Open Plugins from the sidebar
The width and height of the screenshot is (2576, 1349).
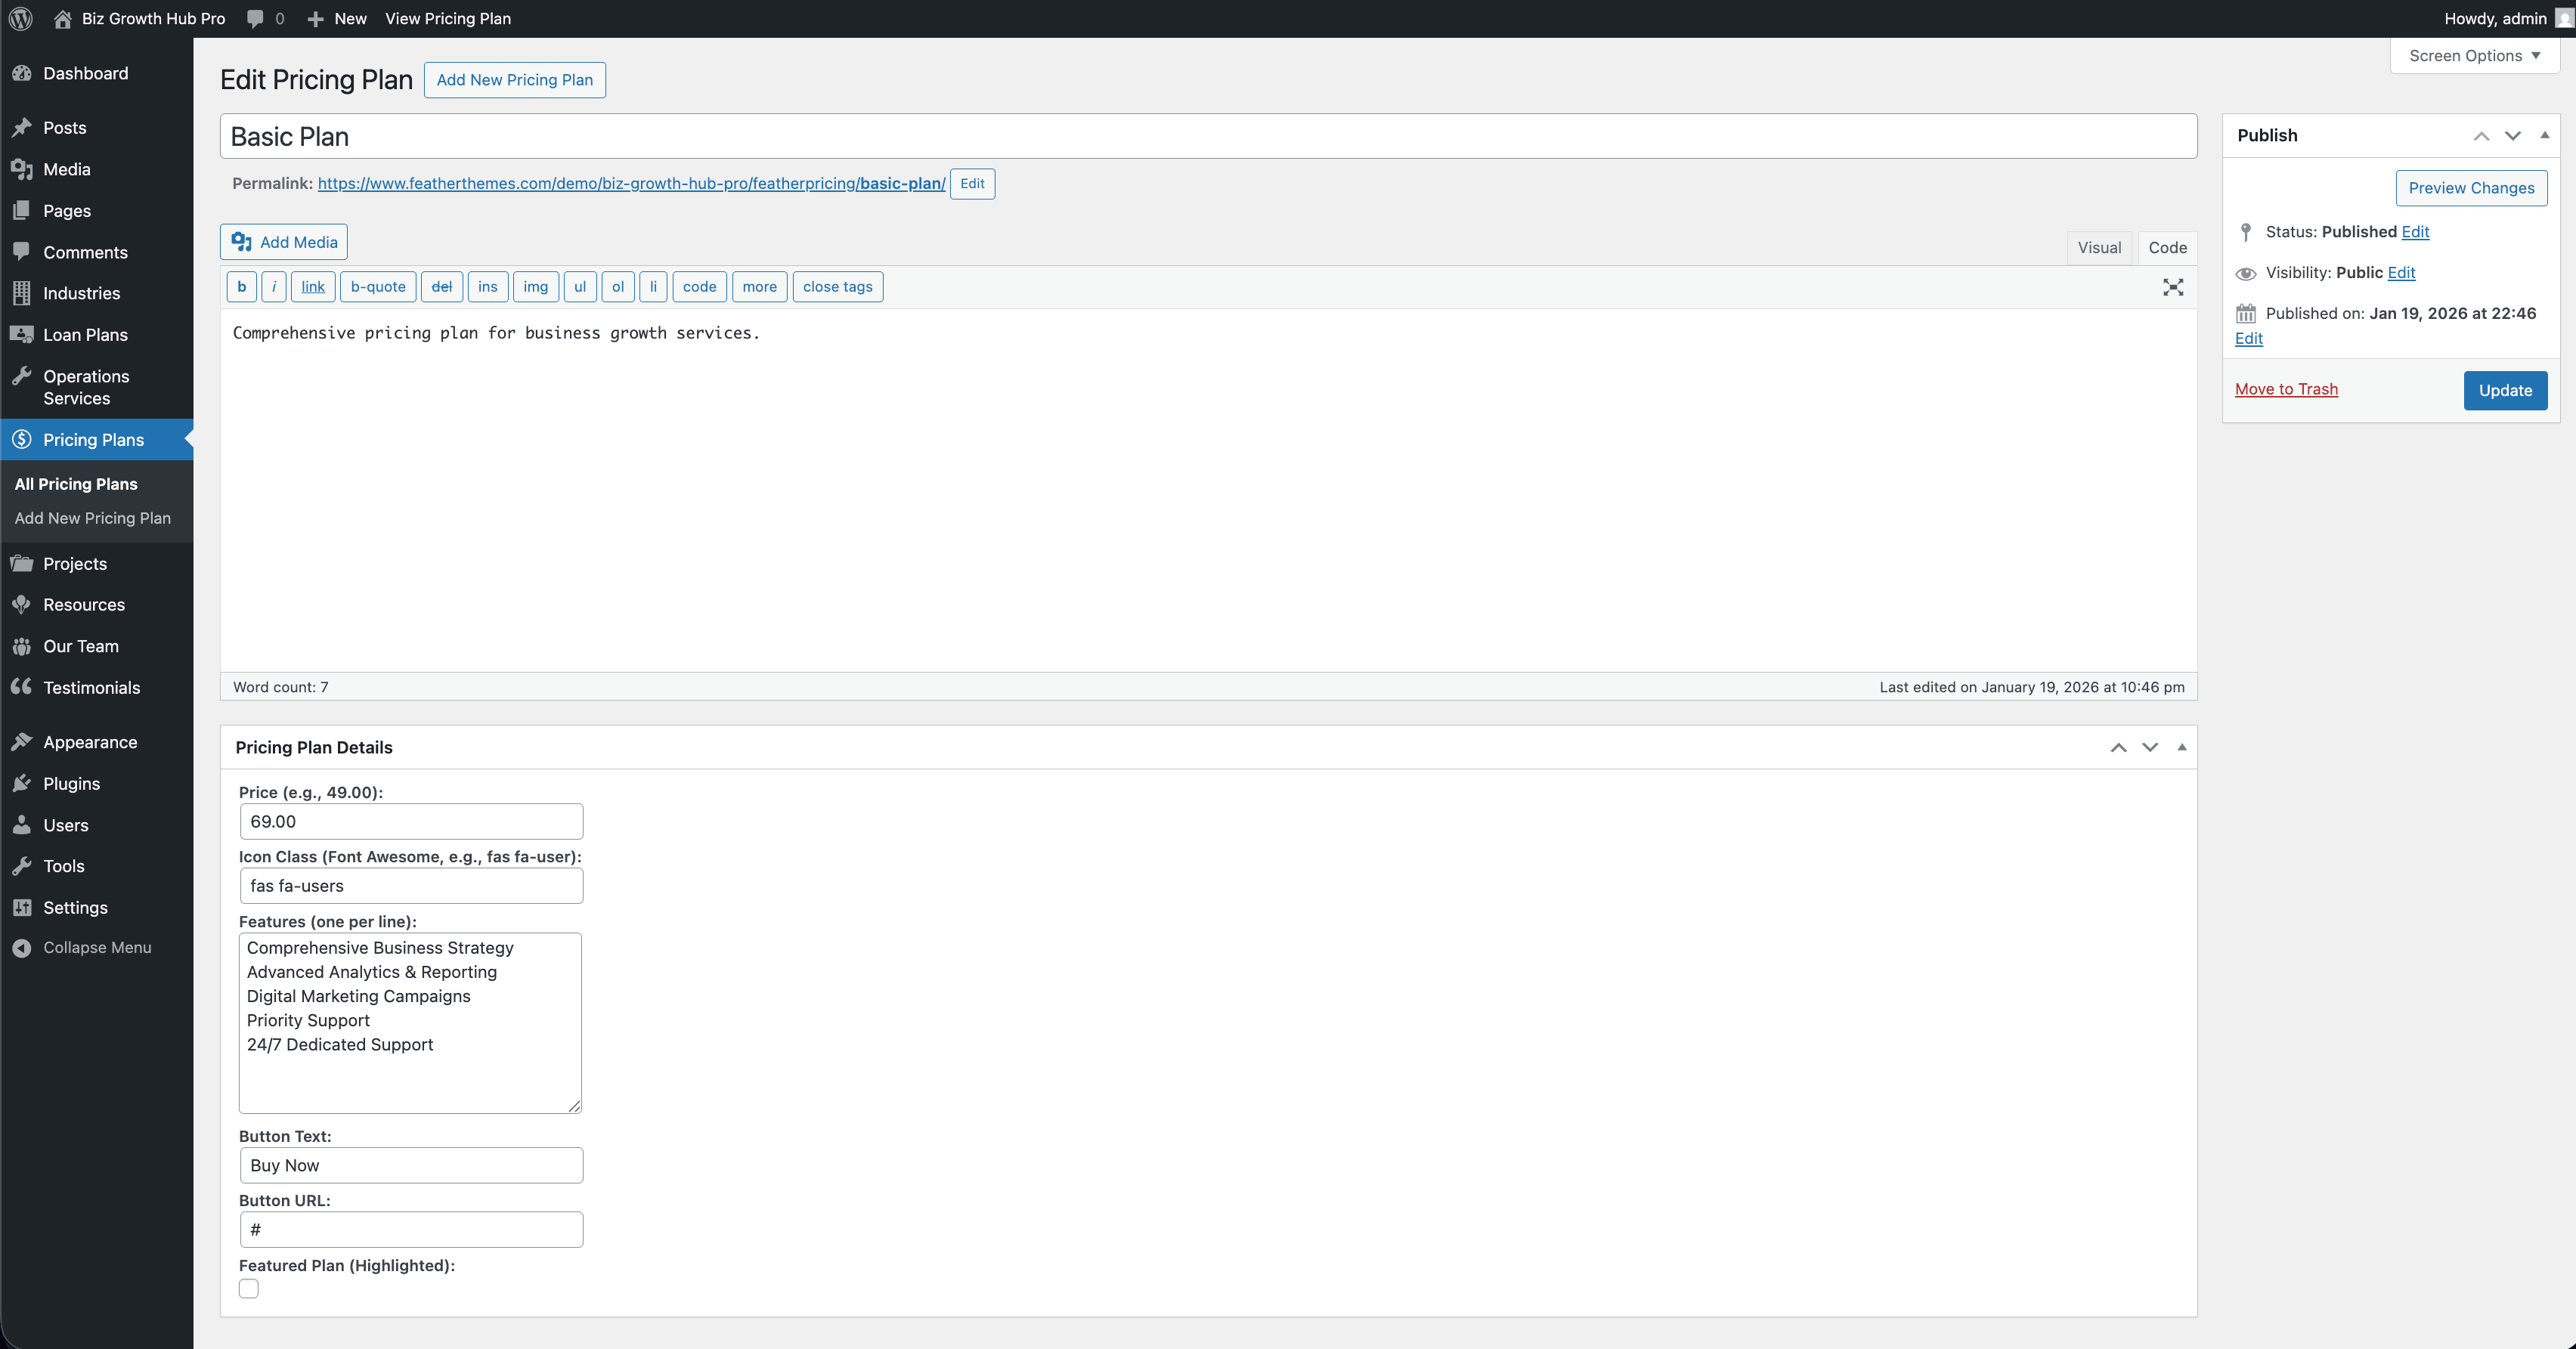point(71,784)
